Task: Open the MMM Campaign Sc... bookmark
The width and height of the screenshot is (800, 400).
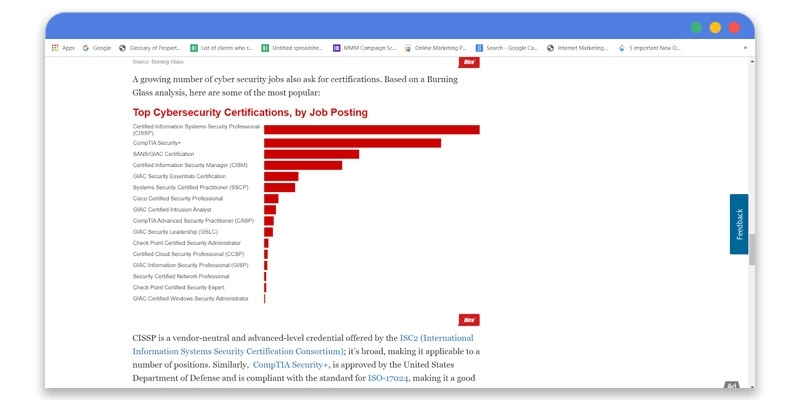Action: [x=365, y=48]
